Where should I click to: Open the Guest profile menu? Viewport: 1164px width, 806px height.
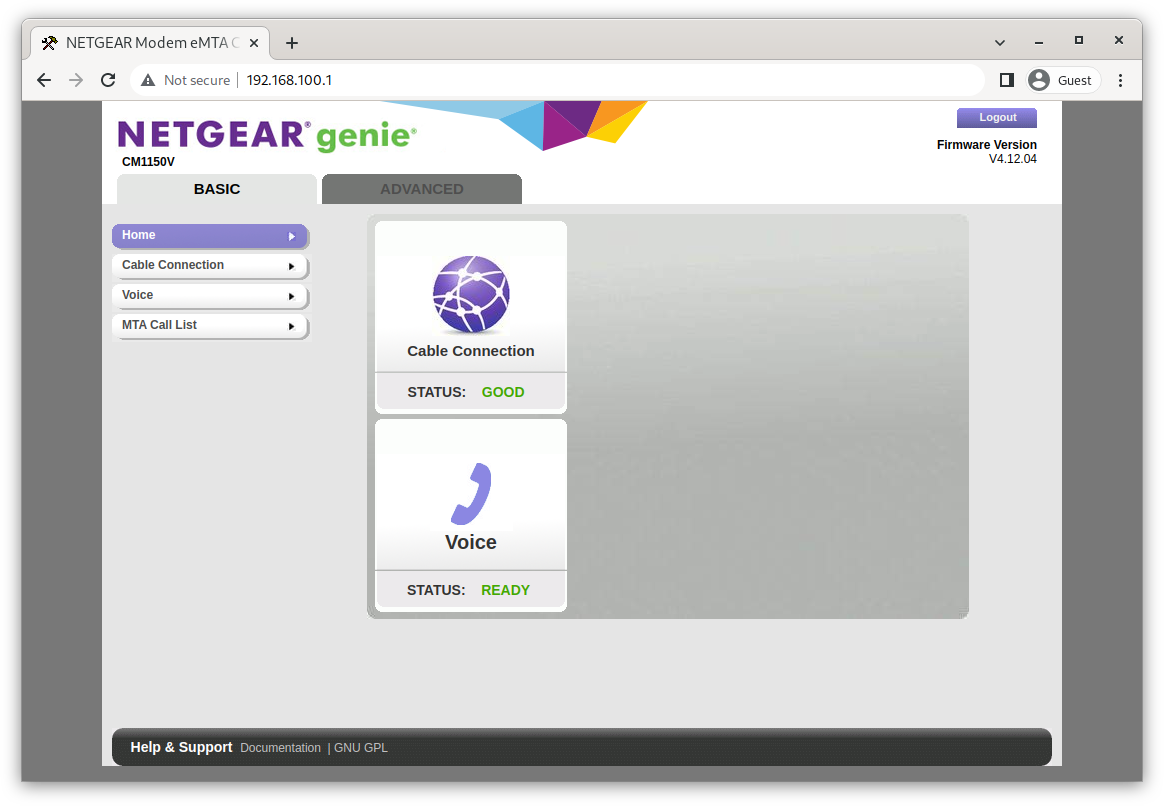click(x=1063, y=80)
